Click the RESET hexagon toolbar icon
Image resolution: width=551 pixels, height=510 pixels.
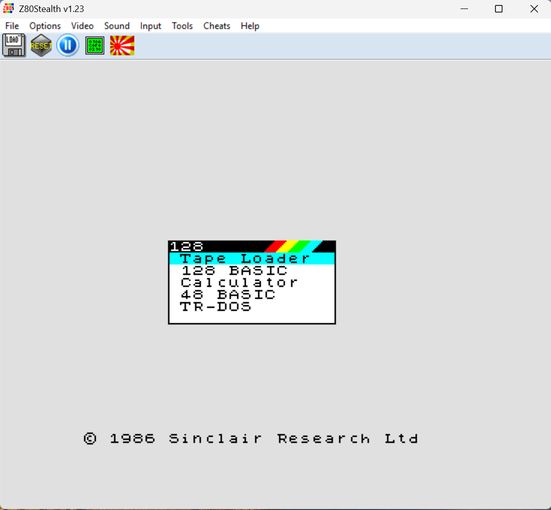(x=41, y=45)
